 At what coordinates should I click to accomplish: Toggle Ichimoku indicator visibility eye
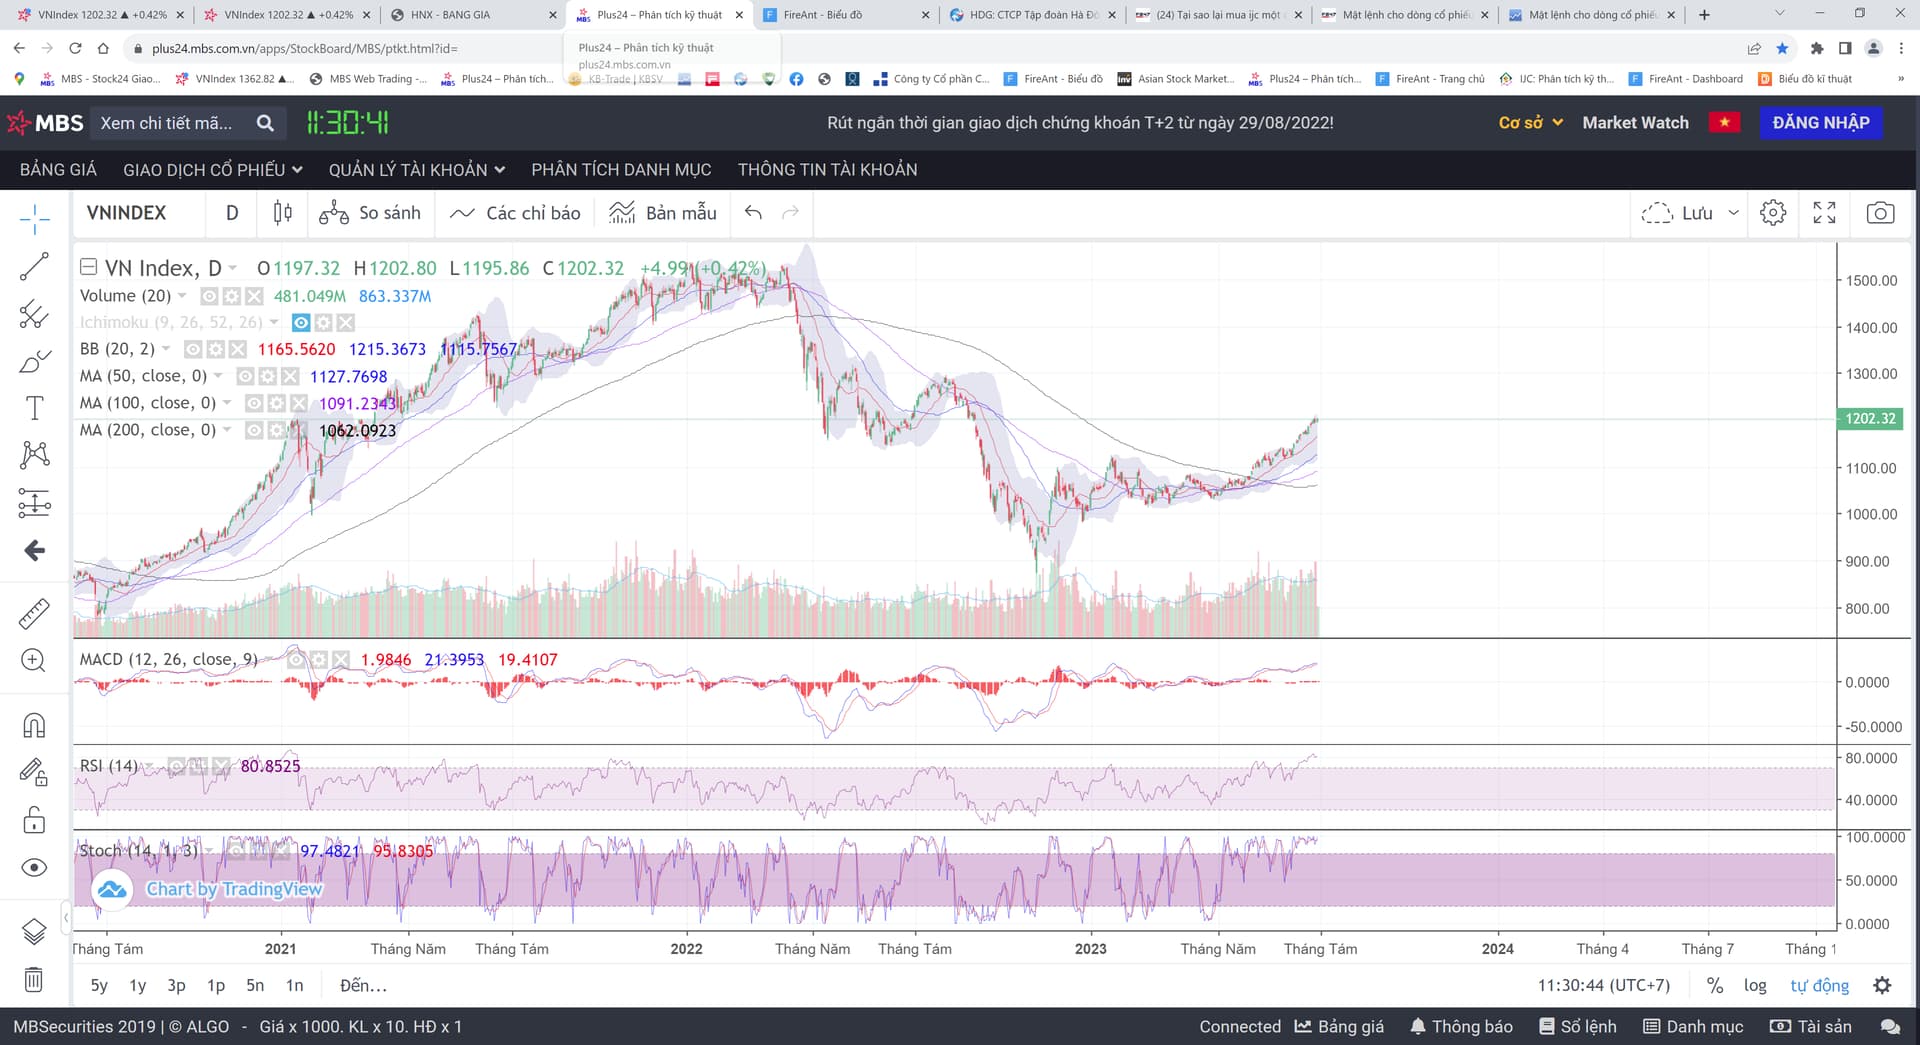(301, 323)
